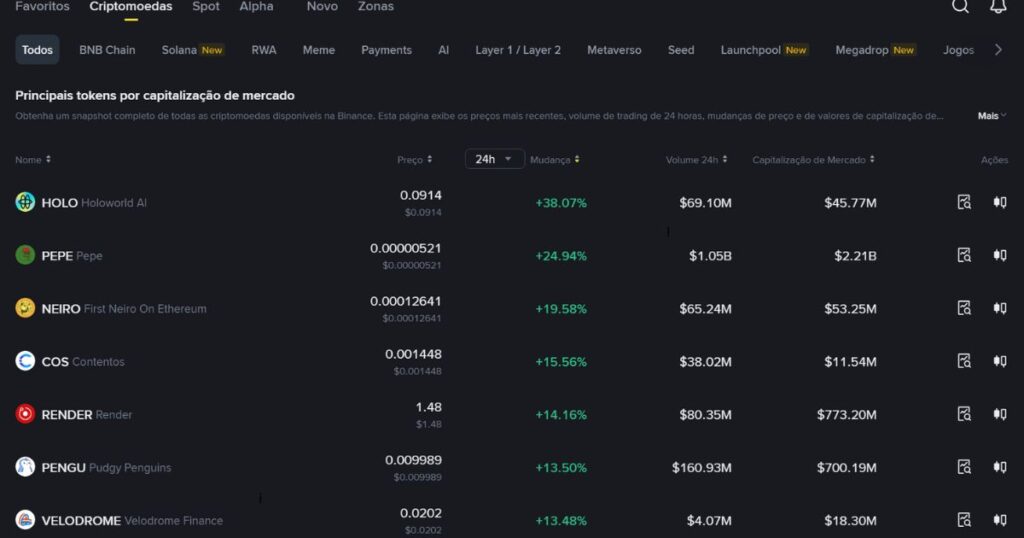The image size is (1024, 538).
Task: Open the 24h timeframe dropdown
Action: (x=494, y=159)
